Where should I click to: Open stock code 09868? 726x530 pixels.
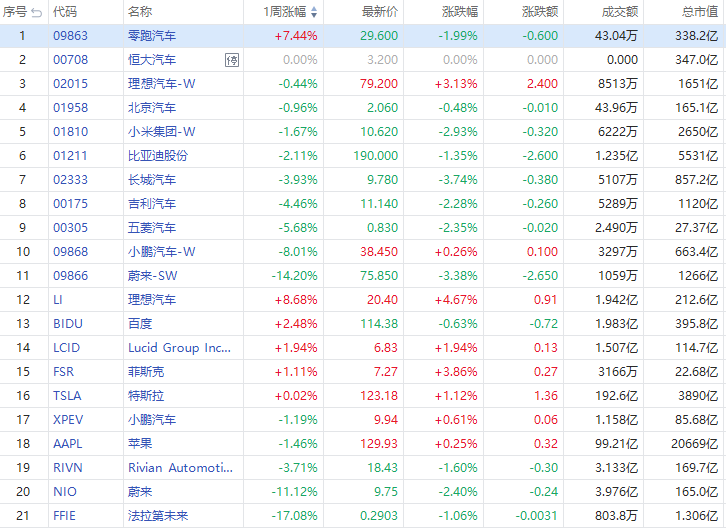click(70, 252)
